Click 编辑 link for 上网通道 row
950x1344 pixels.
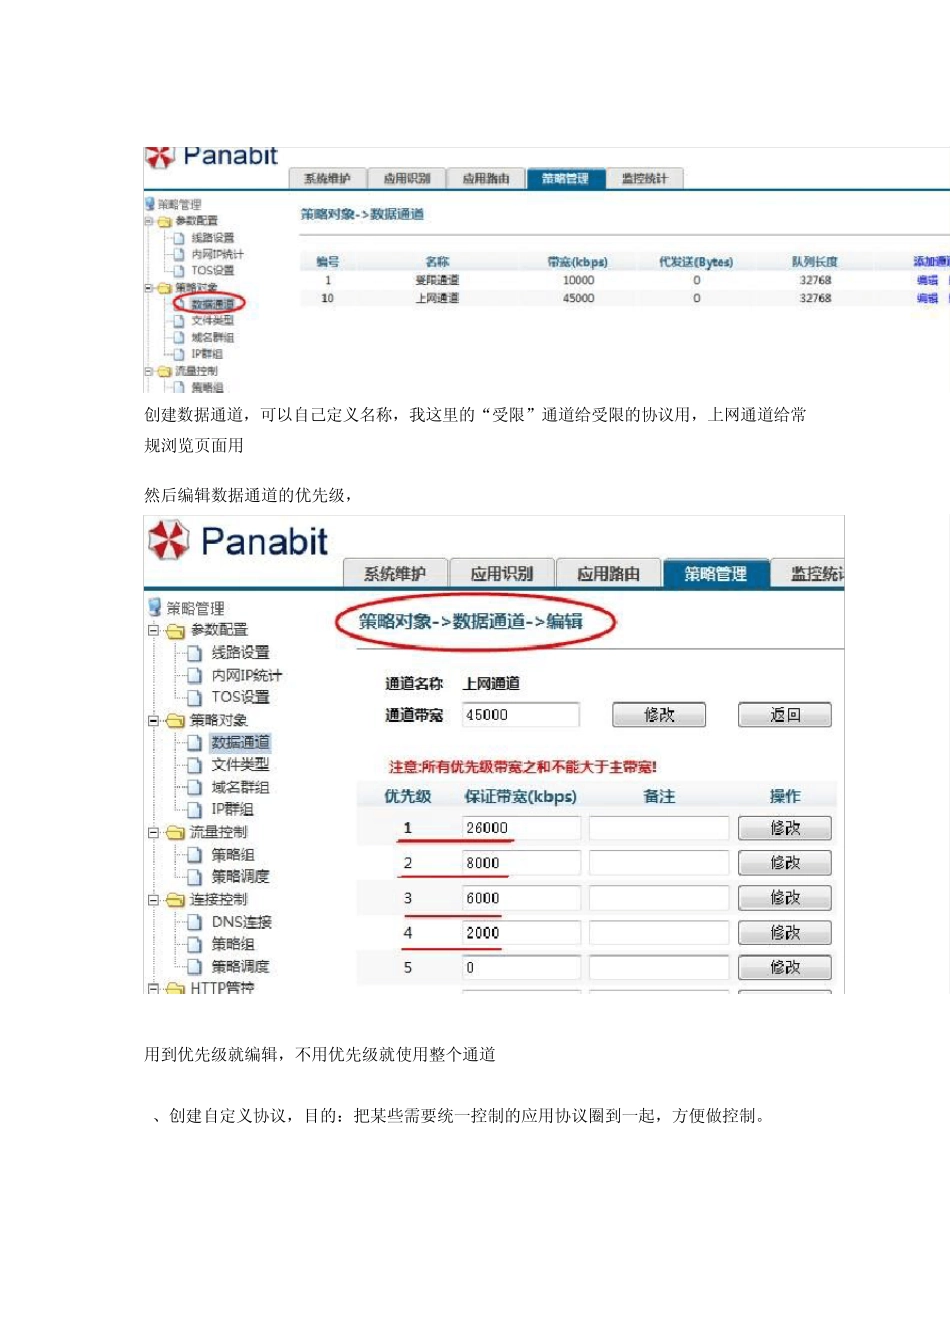coord(927,298)
